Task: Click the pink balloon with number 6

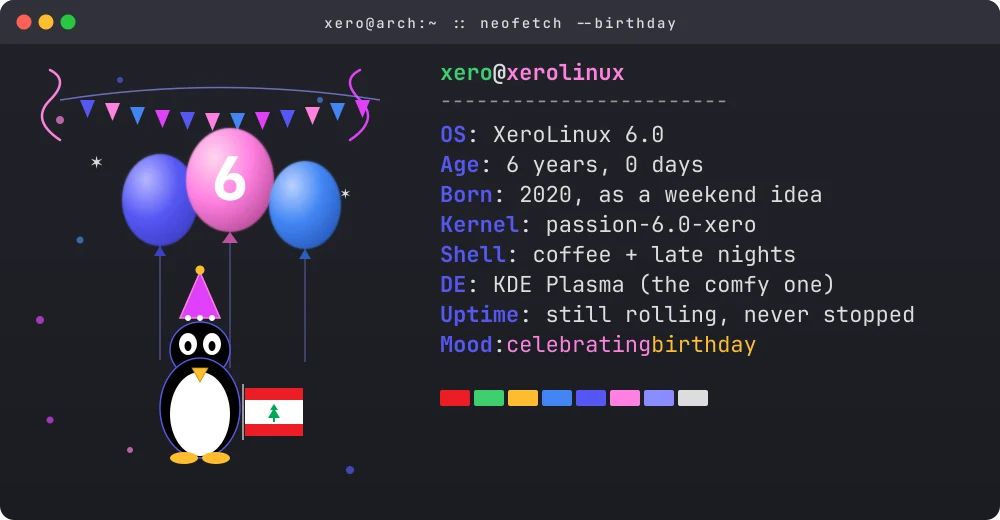Action: pos(230,181)
